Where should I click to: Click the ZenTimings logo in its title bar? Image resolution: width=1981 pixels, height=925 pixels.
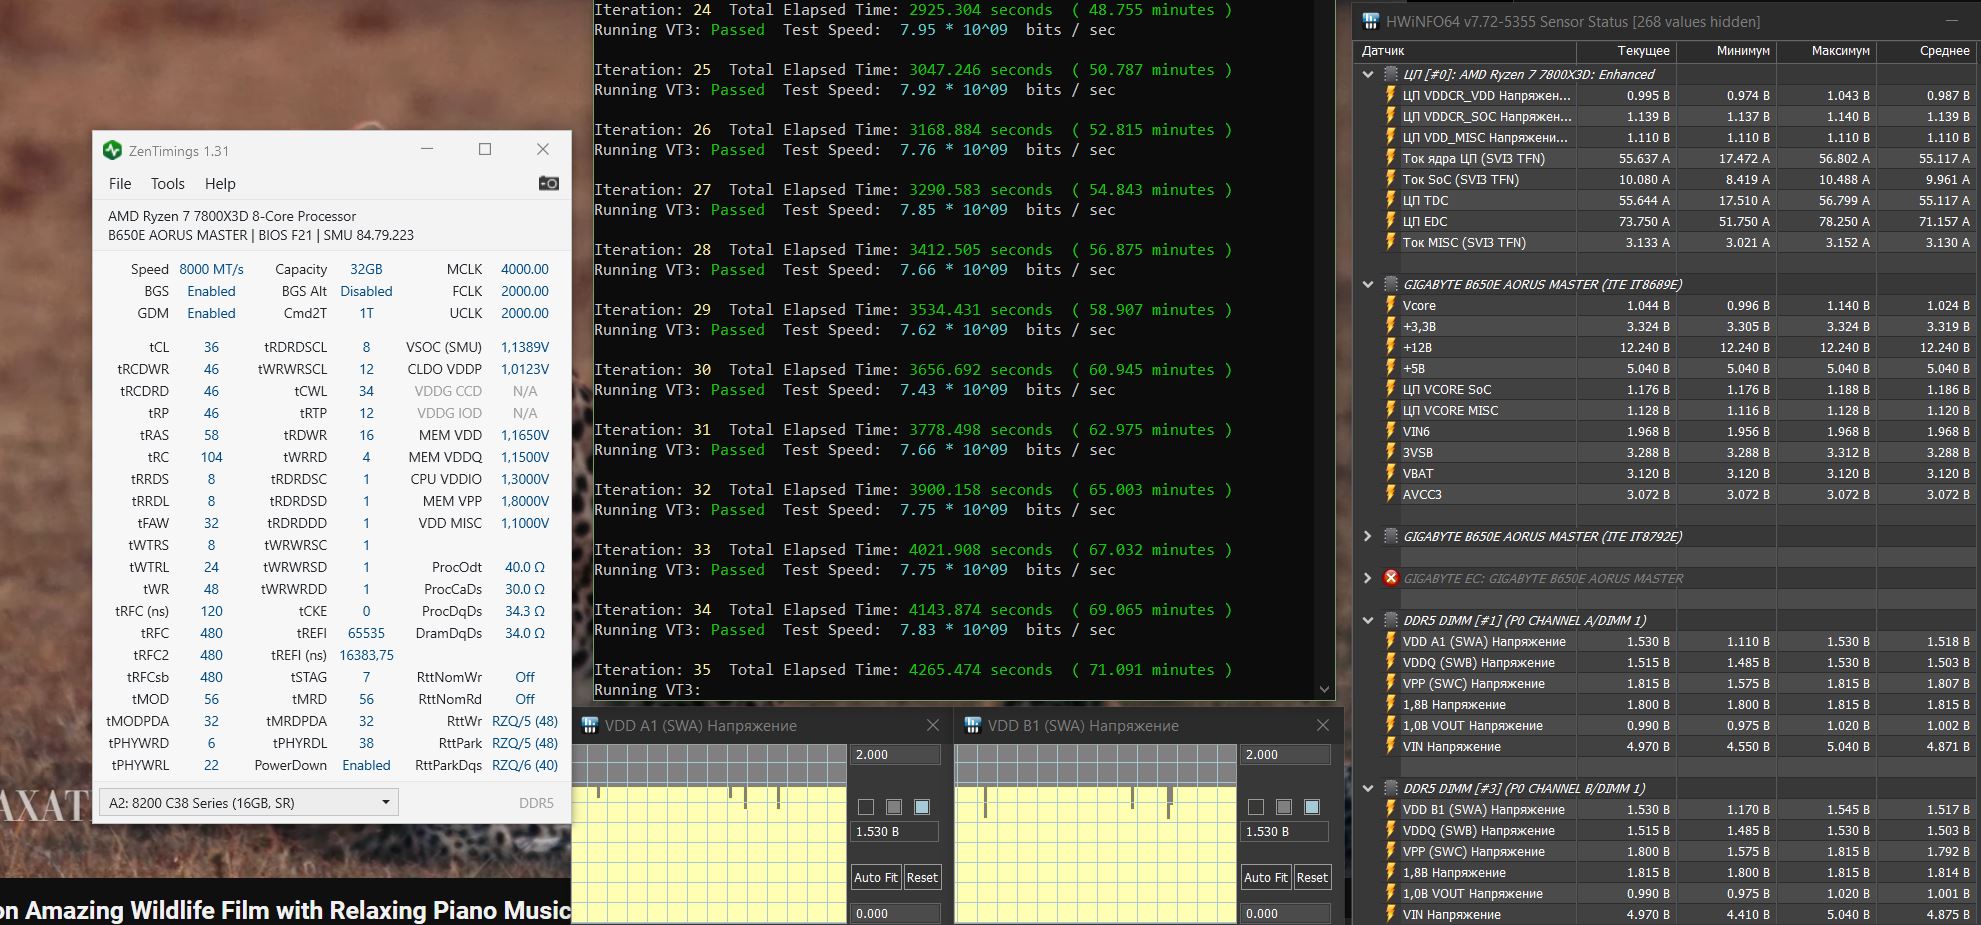112,150
